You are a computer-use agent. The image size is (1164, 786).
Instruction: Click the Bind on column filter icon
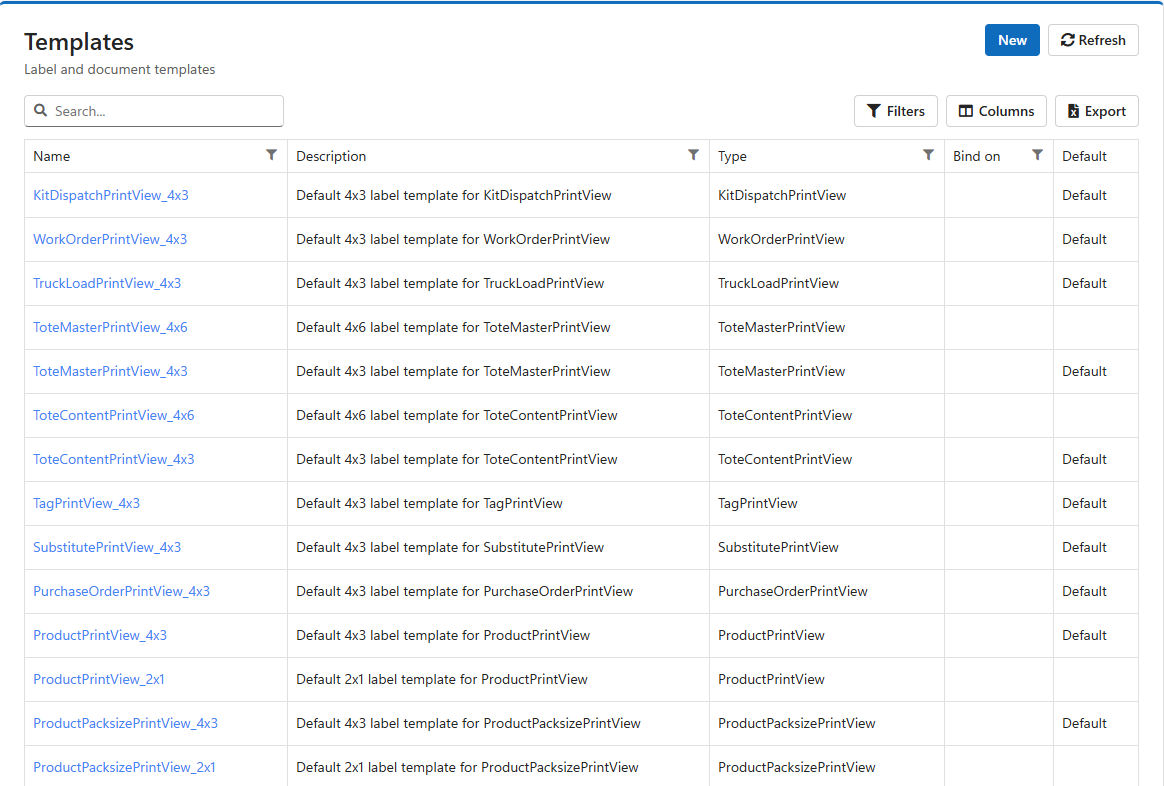[x=1038, y=155]
